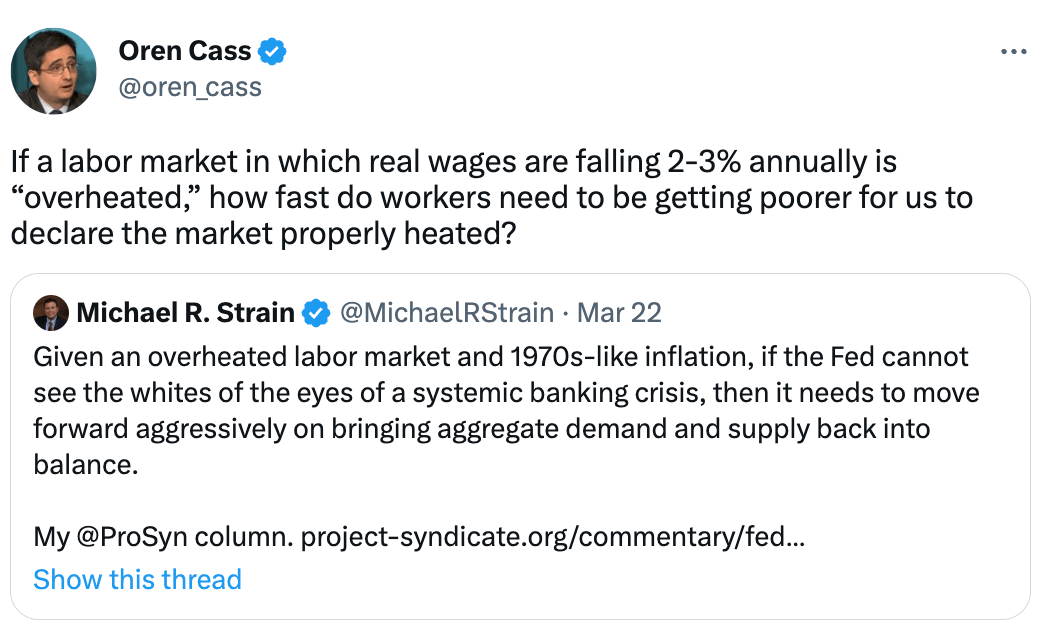The image size is (1052, 642).
Task: Click the line starting 'forward aggressively on bringing'
Action: 482,429
